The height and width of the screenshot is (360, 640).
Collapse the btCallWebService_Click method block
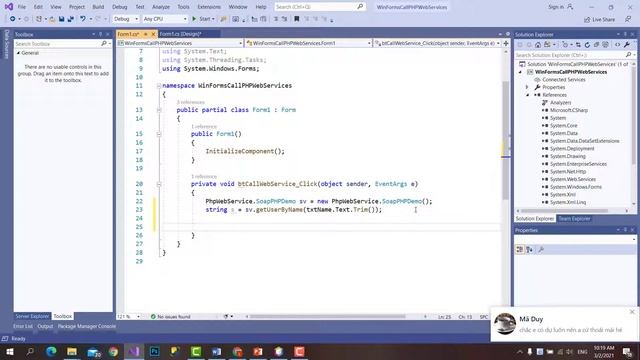[159, 184]
